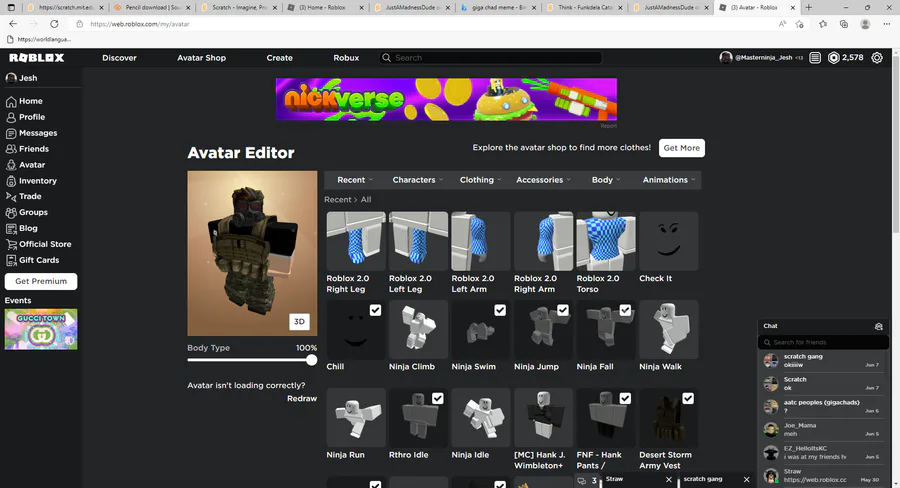Switch to the giga chad meme tab

pyautogui.click(x=497, y=7)
